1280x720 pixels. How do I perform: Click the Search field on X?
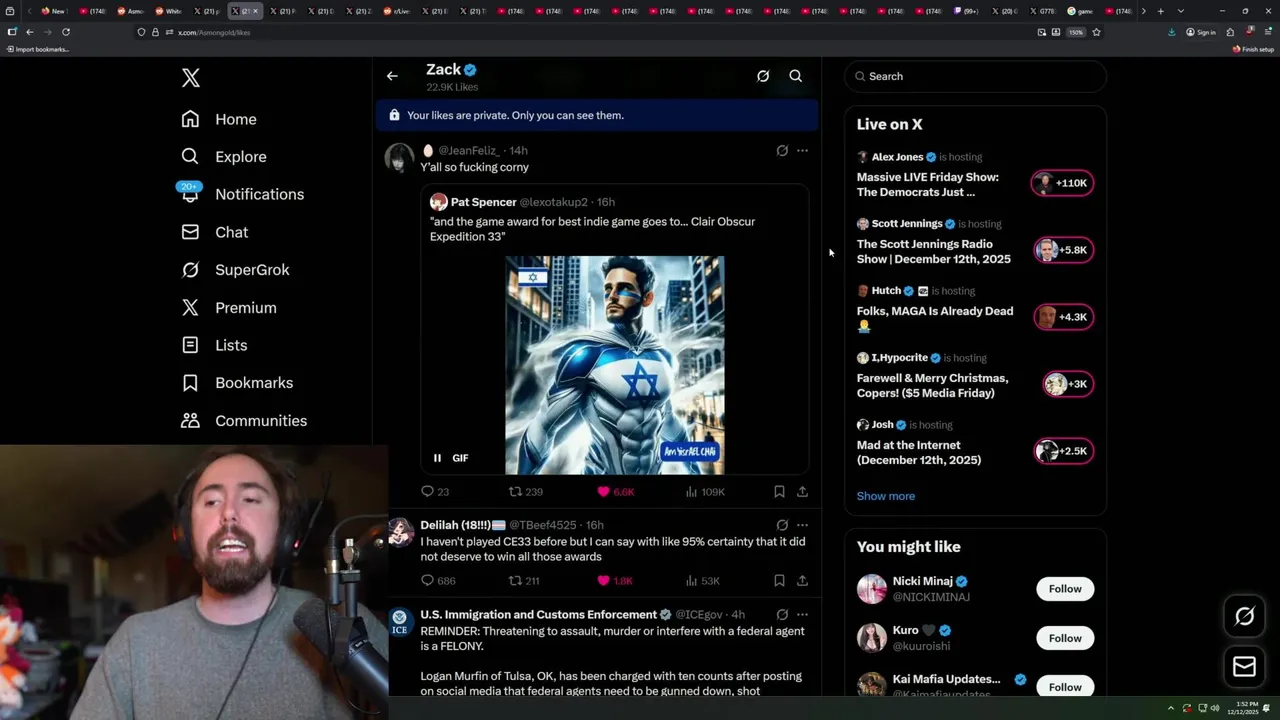pyautogui.click(x=975, y=76)
